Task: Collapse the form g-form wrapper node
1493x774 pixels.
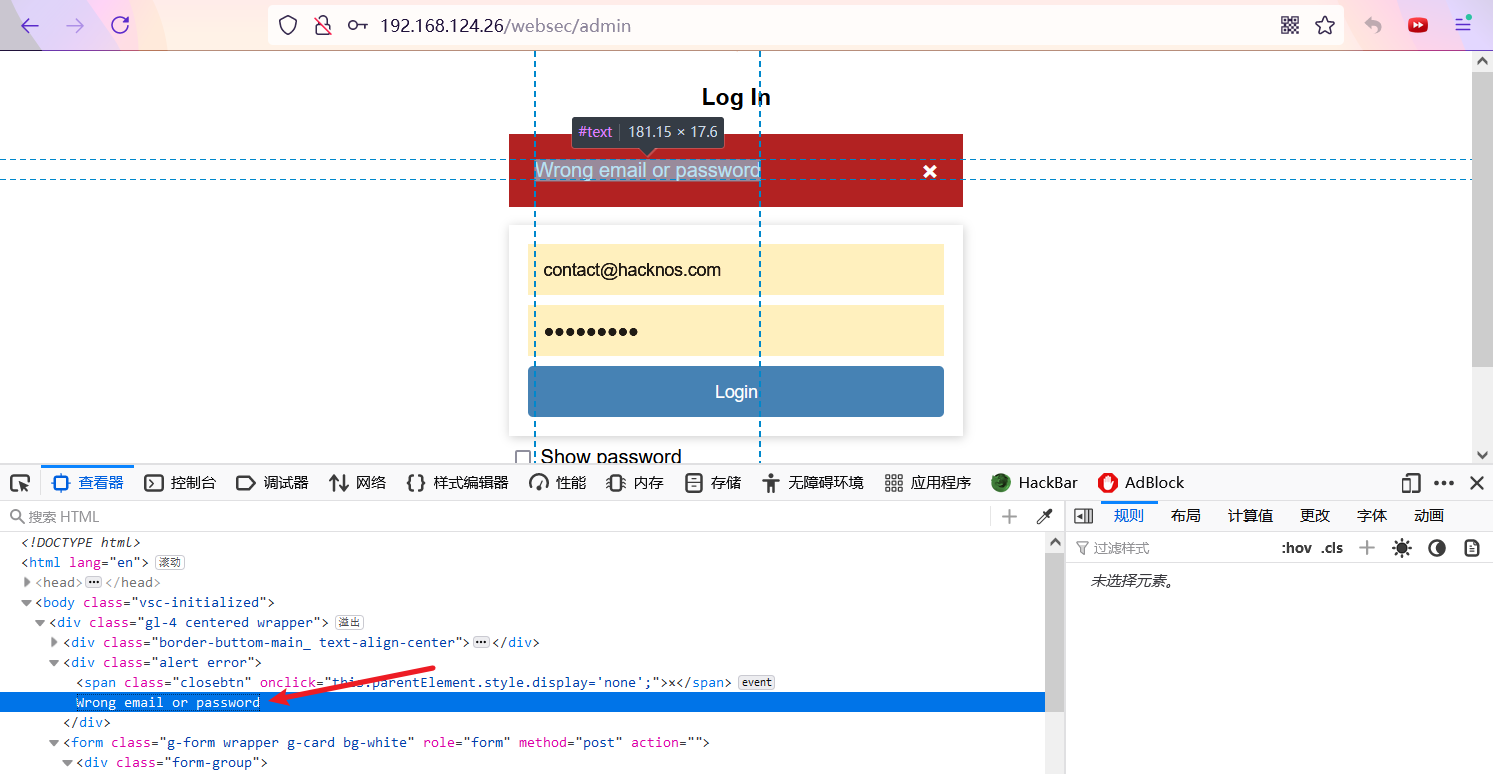Action: point(55,742)
